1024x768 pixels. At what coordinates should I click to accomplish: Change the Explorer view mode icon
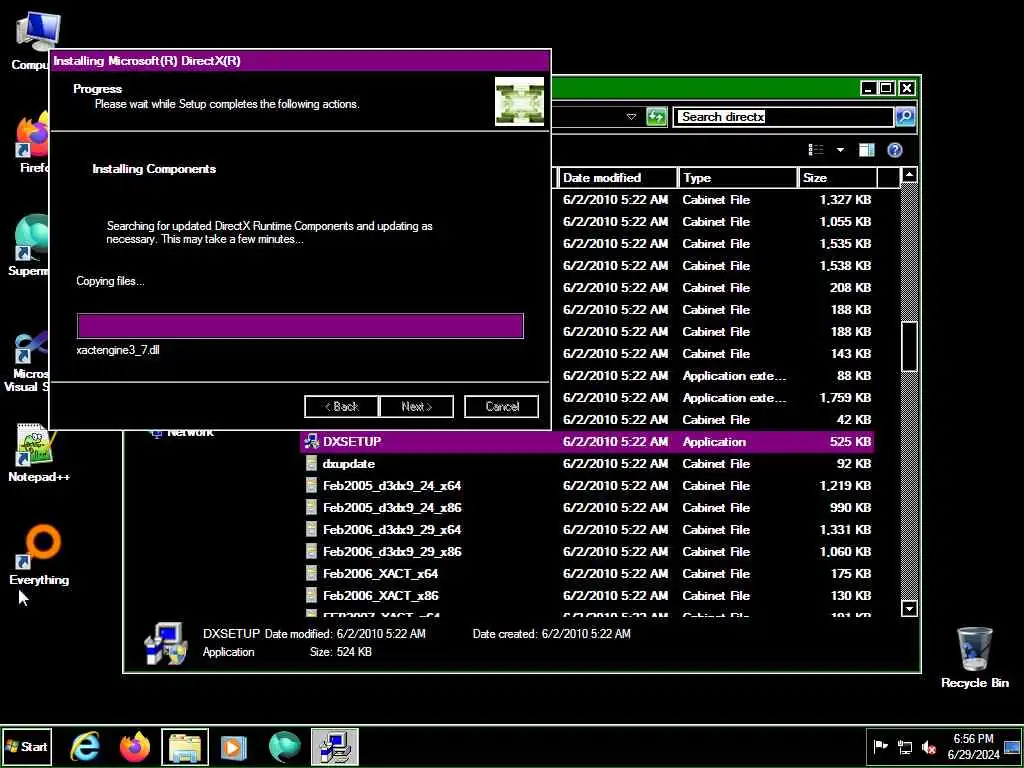[x=816, y=150]
